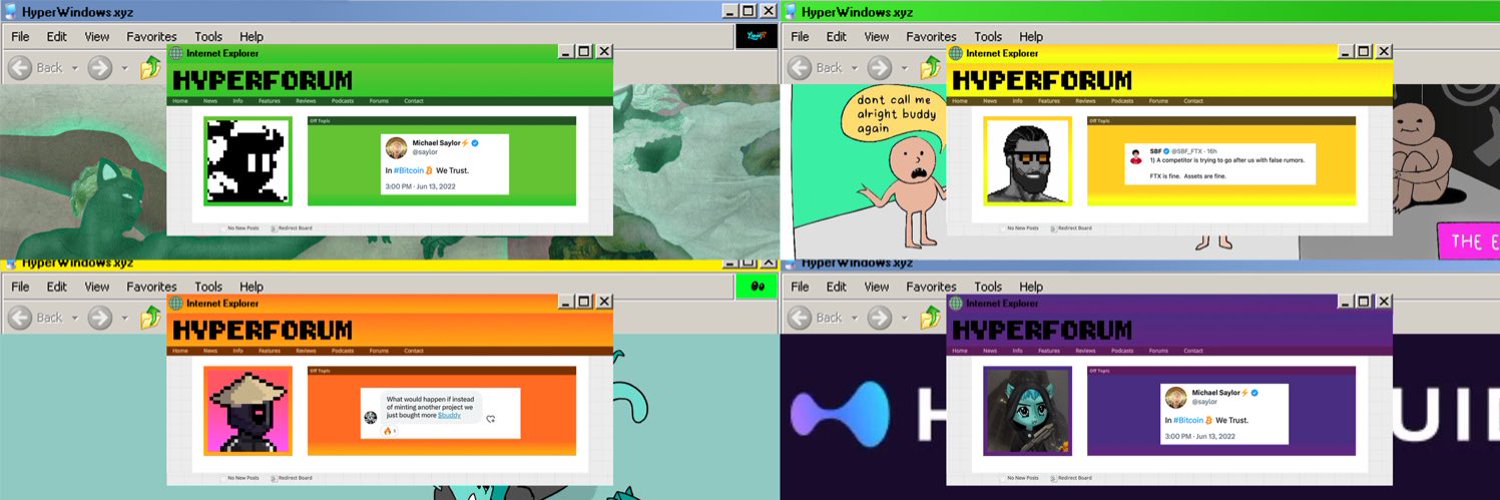Open Back history dropdown behind purple forum
Viewport: 1500px width, 500px height.
(854, 318)
